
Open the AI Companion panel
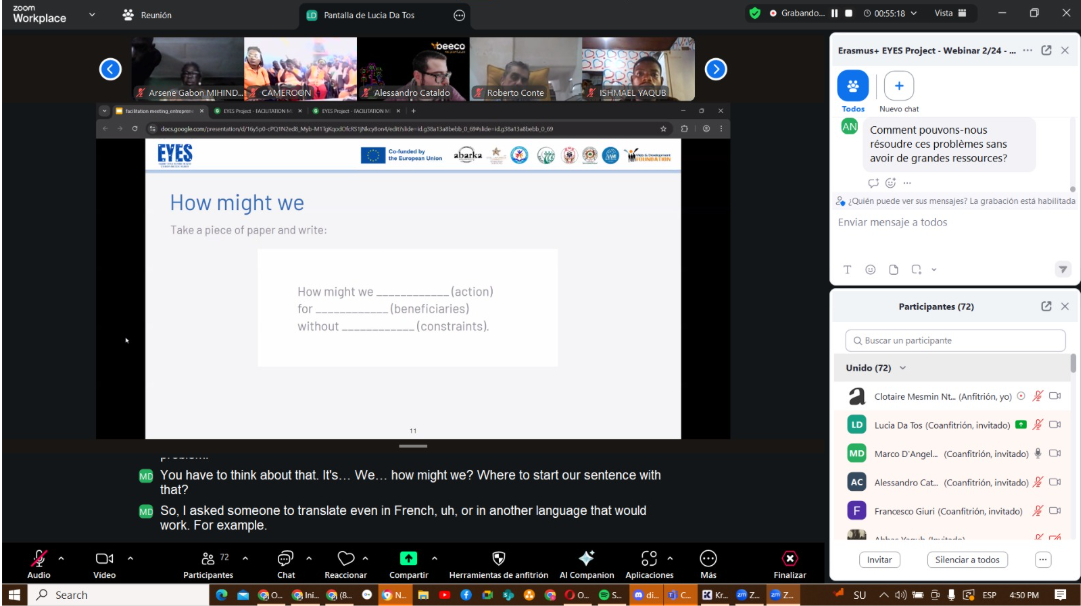(586, 559)
